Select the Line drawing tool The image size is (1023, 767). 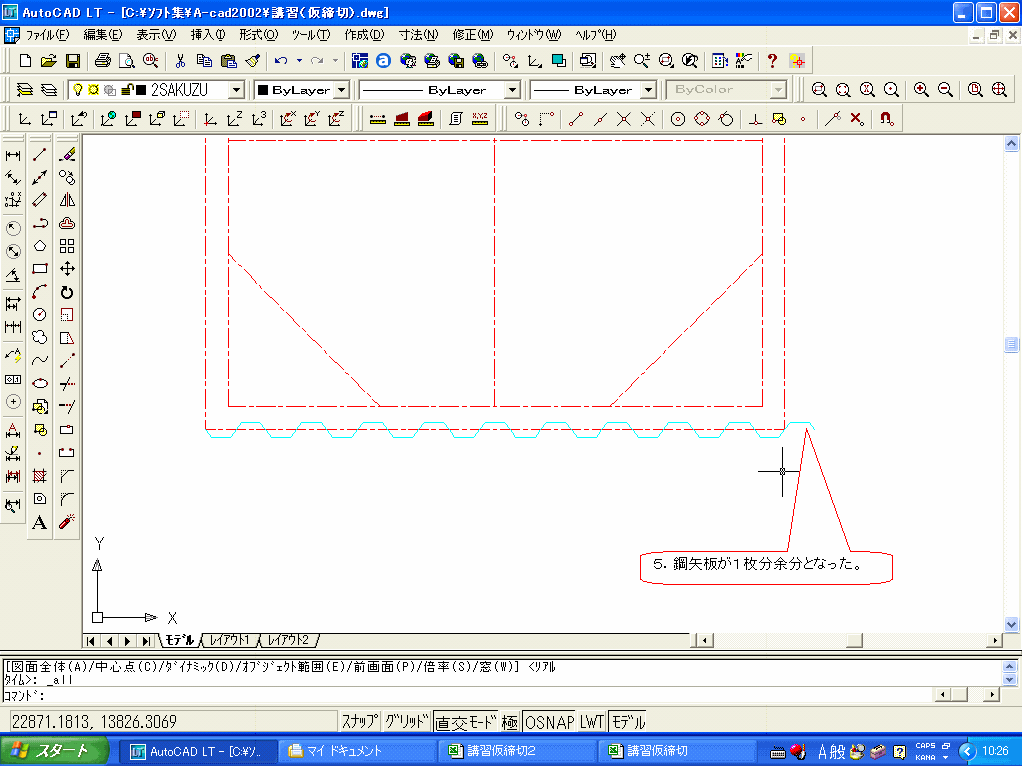coord(40,155)
